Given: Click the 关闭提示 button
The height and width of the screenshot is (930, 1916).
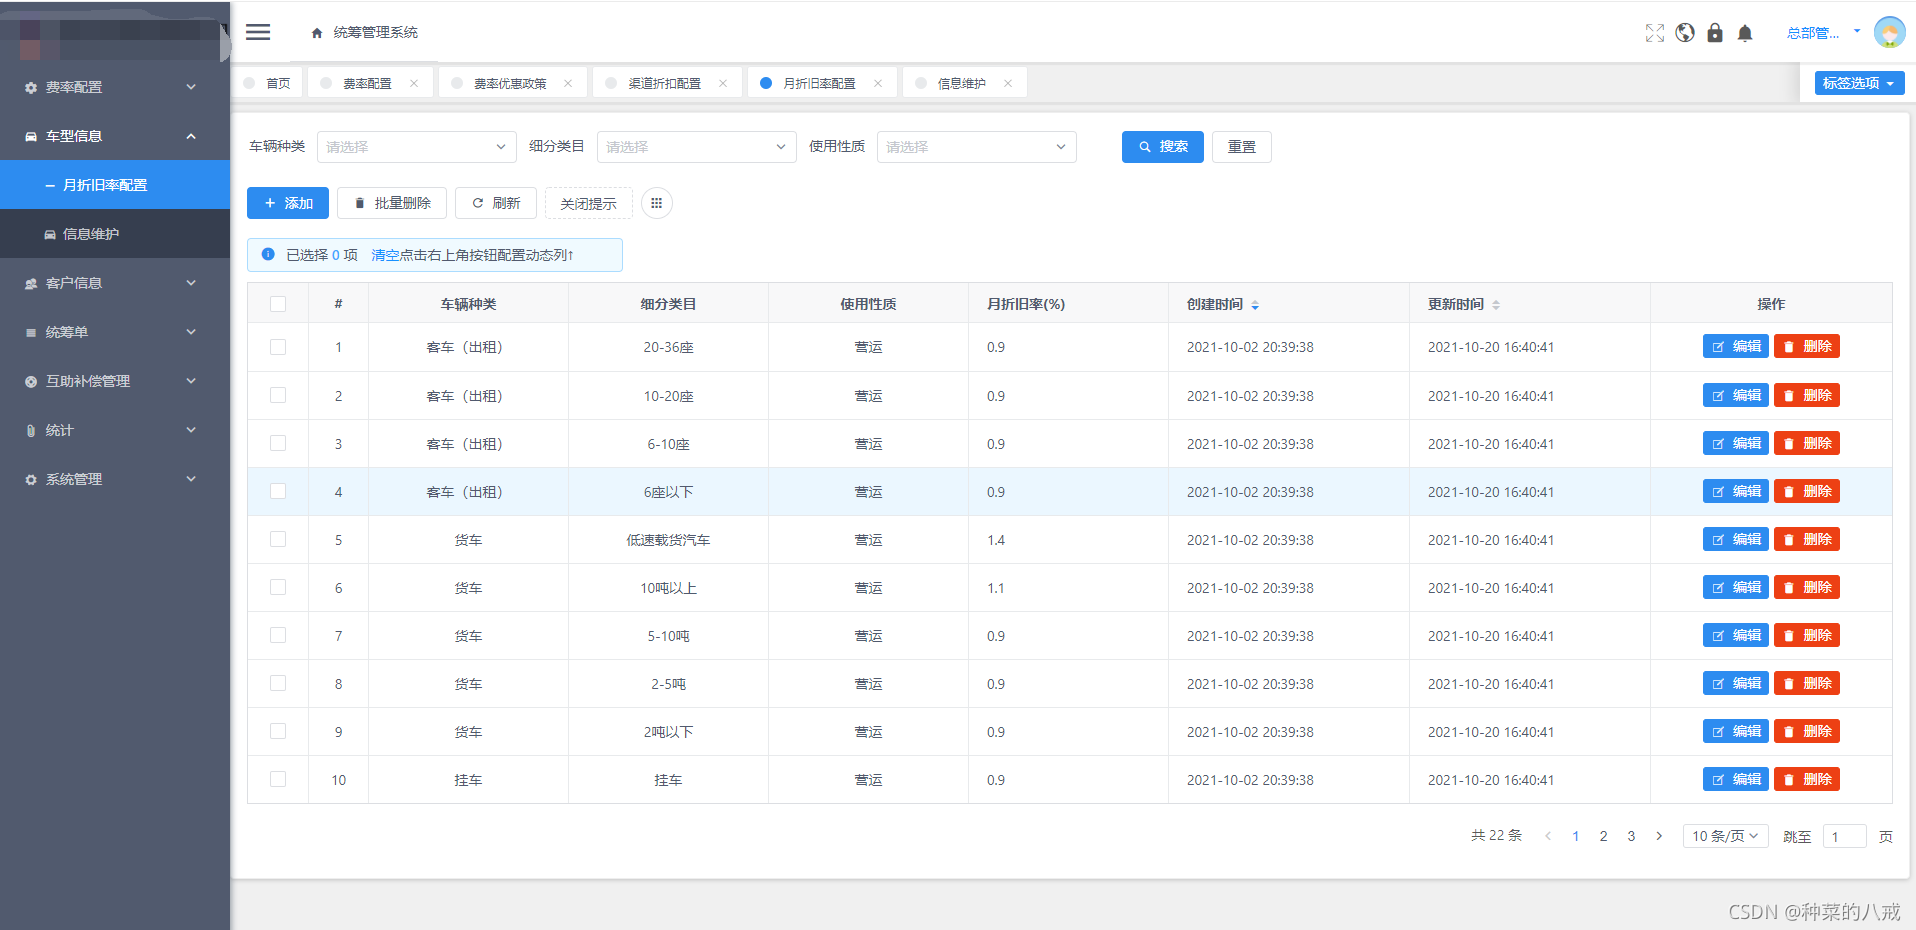Looking at the screenshot, I should (588, 203).
